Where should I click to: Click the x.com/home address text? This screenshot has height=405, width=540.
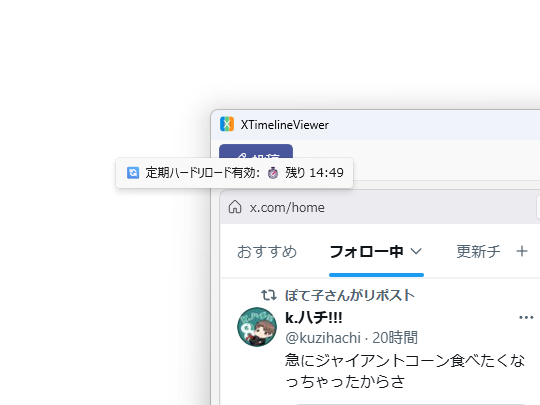point(287,208)
